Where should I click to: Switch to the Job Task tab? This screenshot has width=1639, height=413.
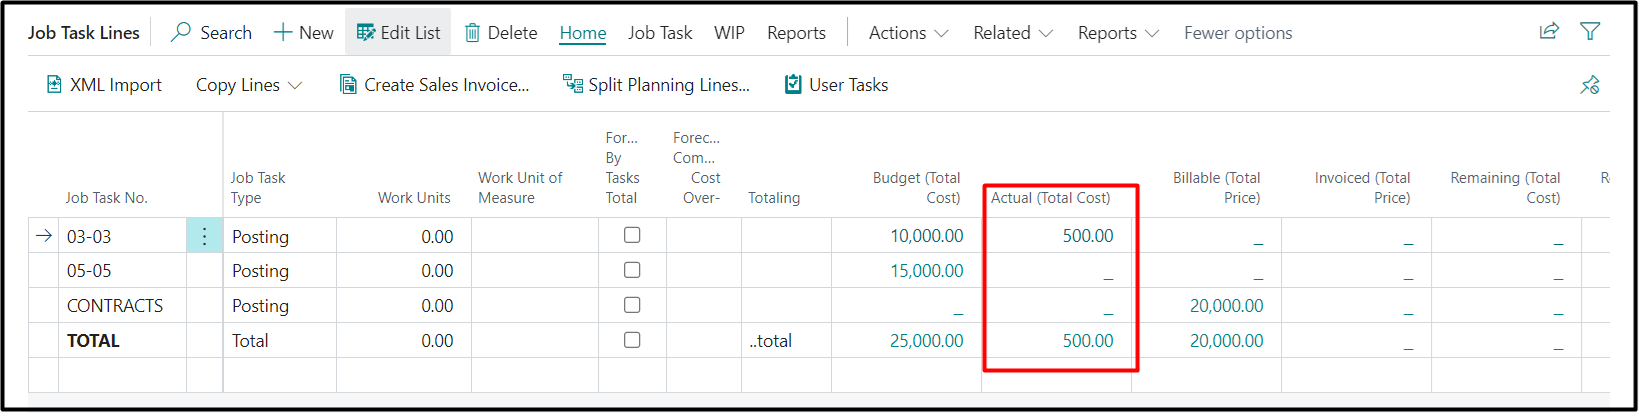click(x=660, y=33)
